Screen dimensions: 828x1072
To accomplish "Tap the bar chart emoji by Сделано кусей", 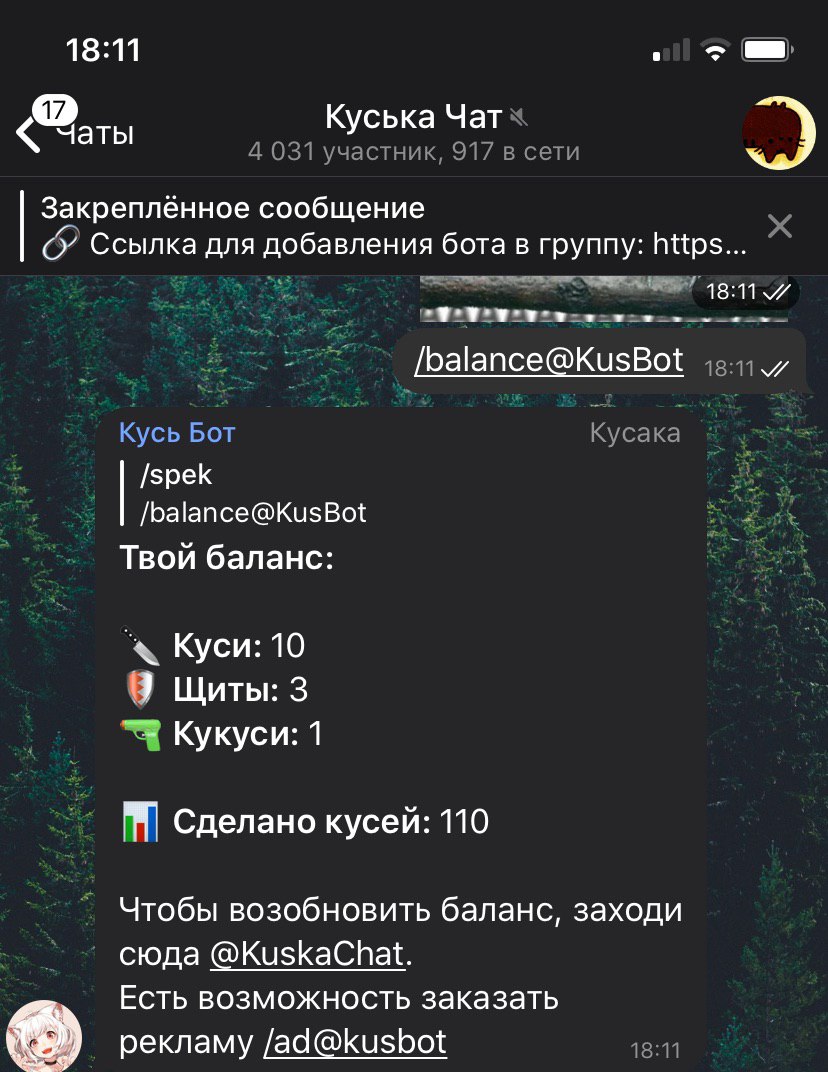I will (x=140, y=821).
